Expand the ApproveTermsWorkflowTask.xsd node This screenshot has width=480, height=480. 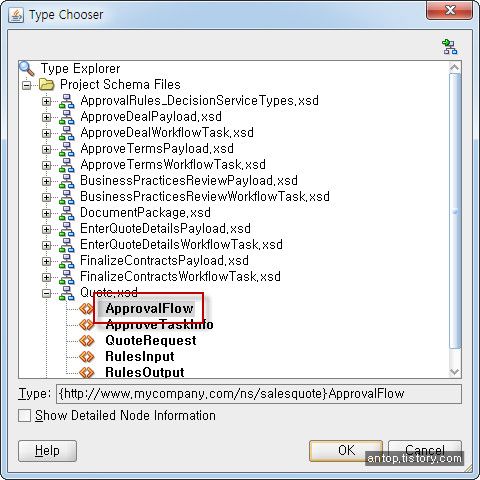point(46,165)
